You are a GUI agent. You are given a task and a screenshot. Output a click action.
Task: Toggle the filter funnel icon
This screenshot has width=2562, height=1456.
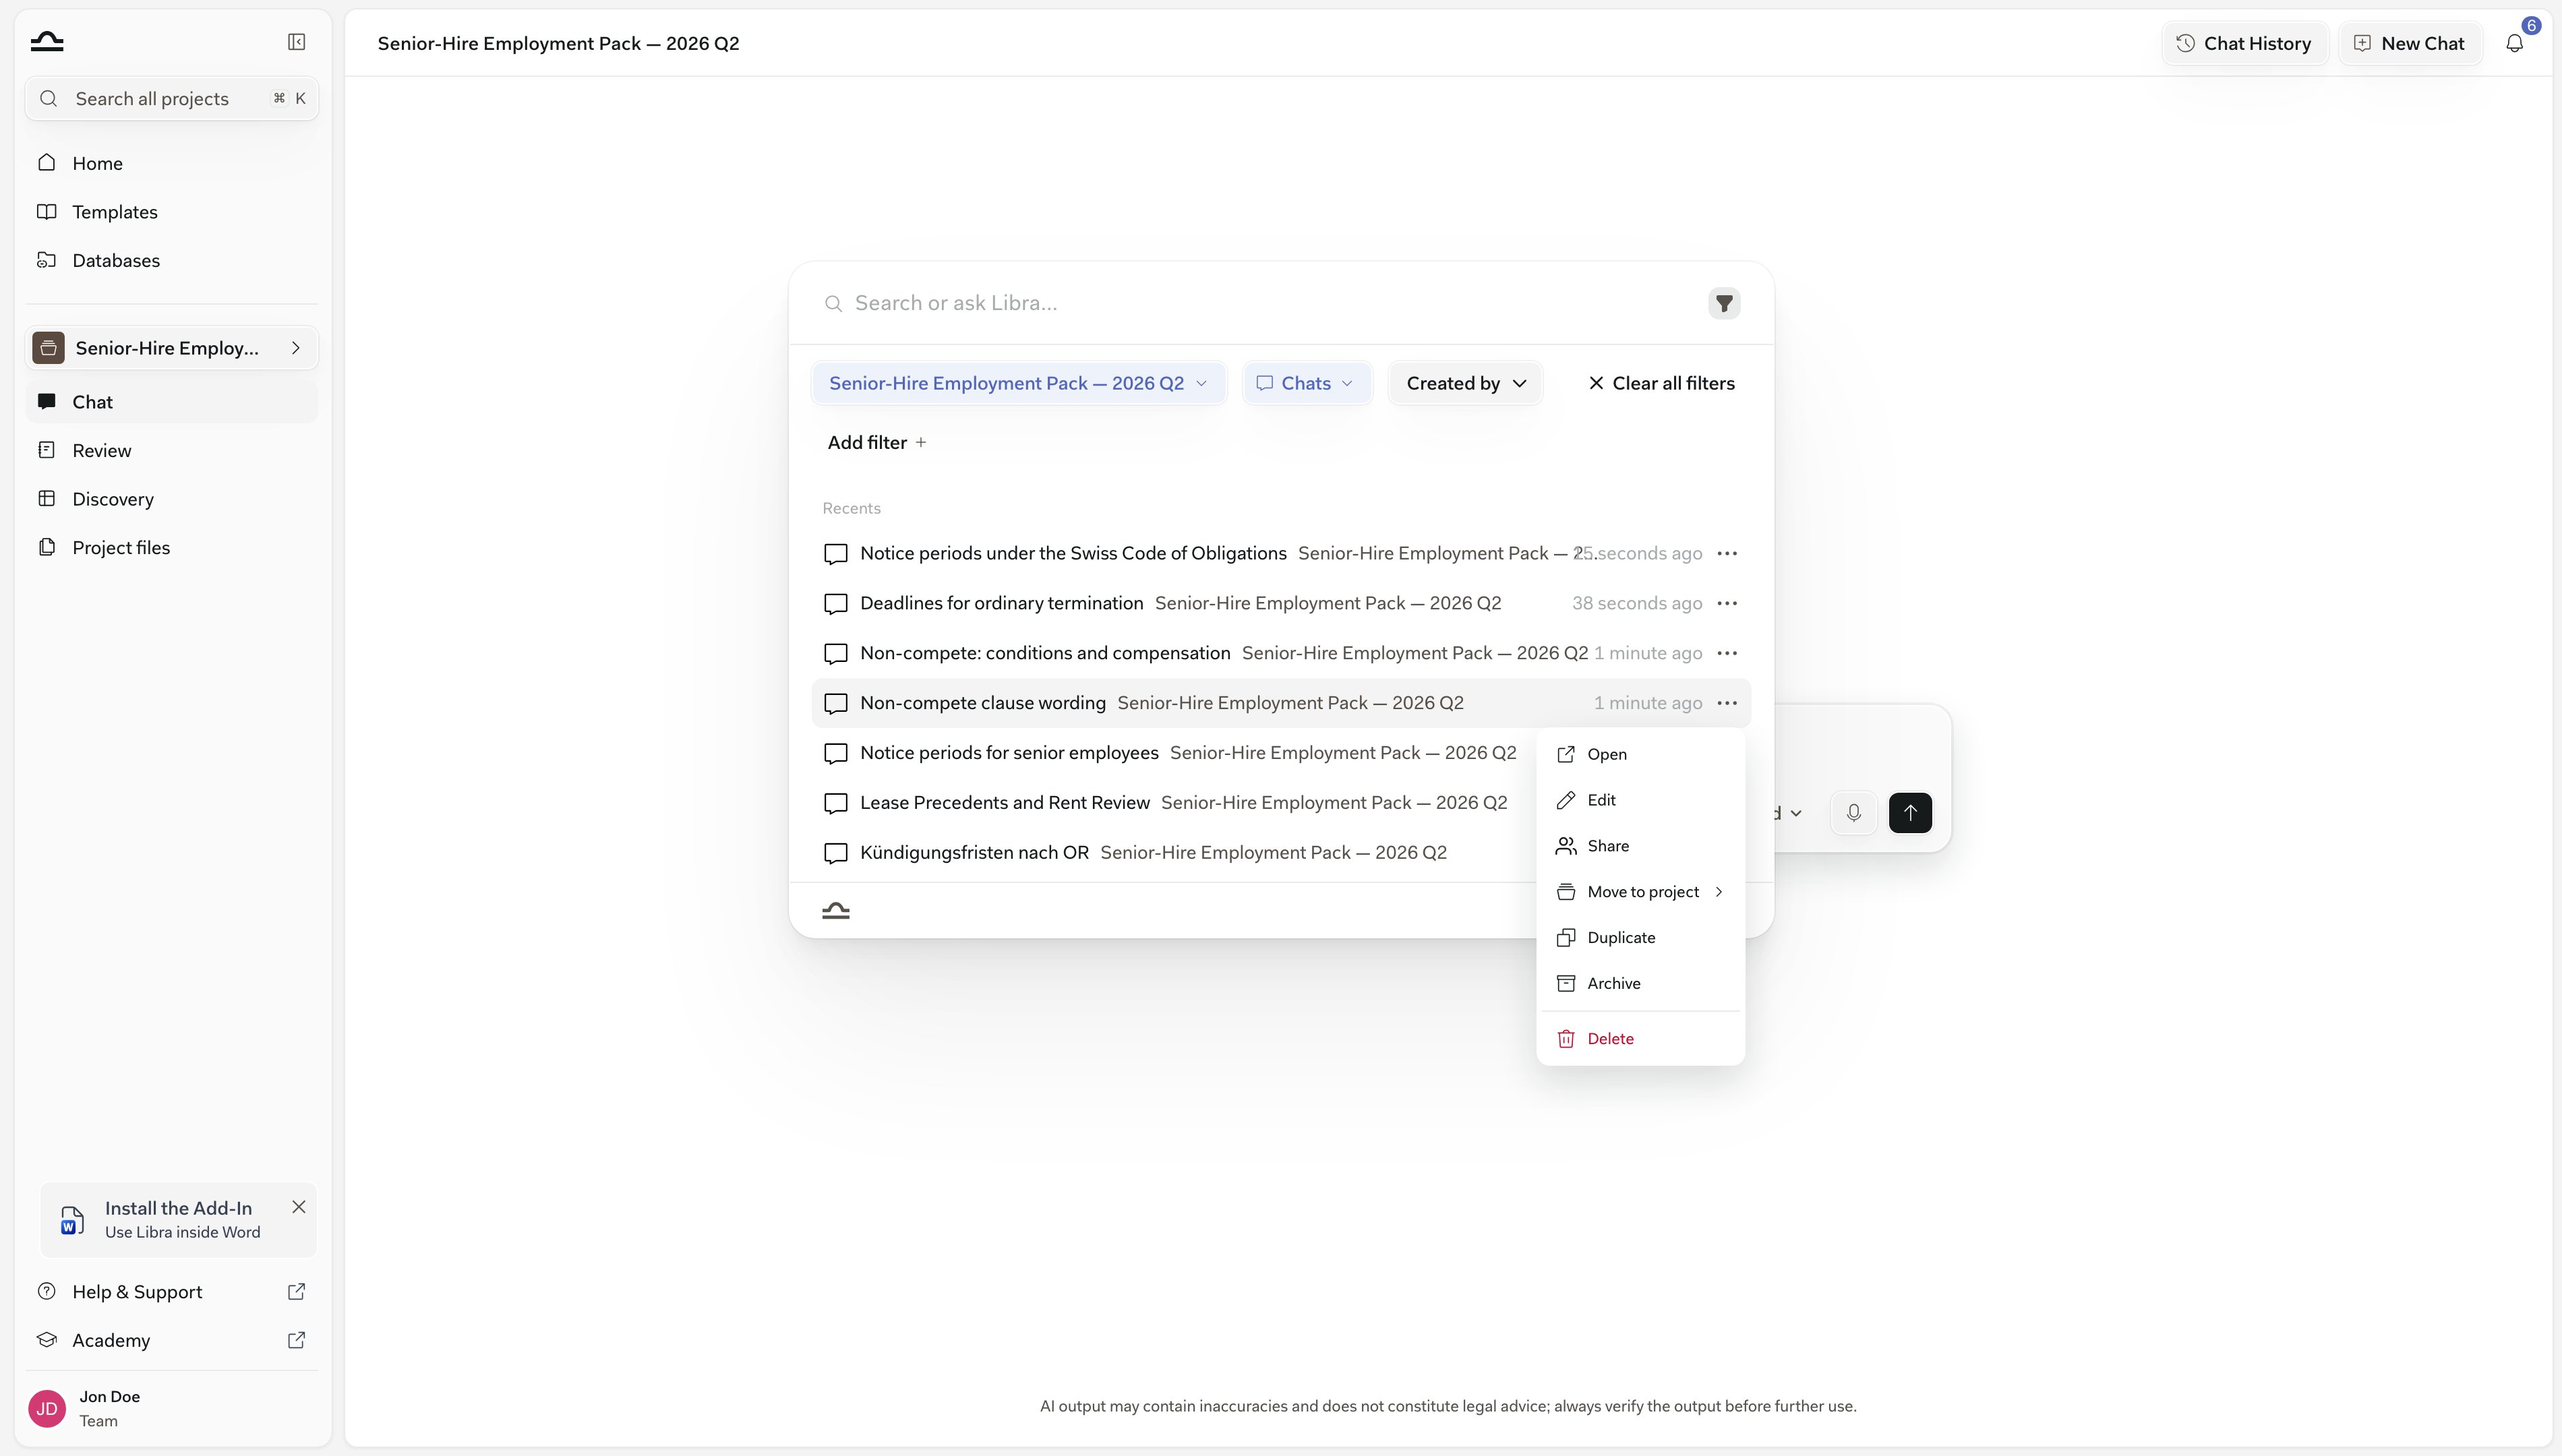click(x=1724, y=303)
